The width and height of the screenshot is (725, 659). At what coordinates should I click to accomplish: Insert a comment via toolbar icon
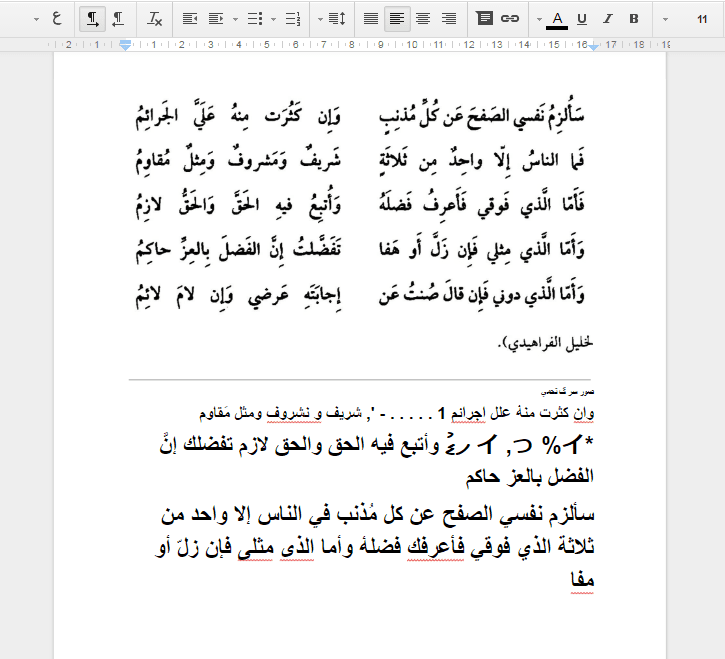tap(484, 19)
